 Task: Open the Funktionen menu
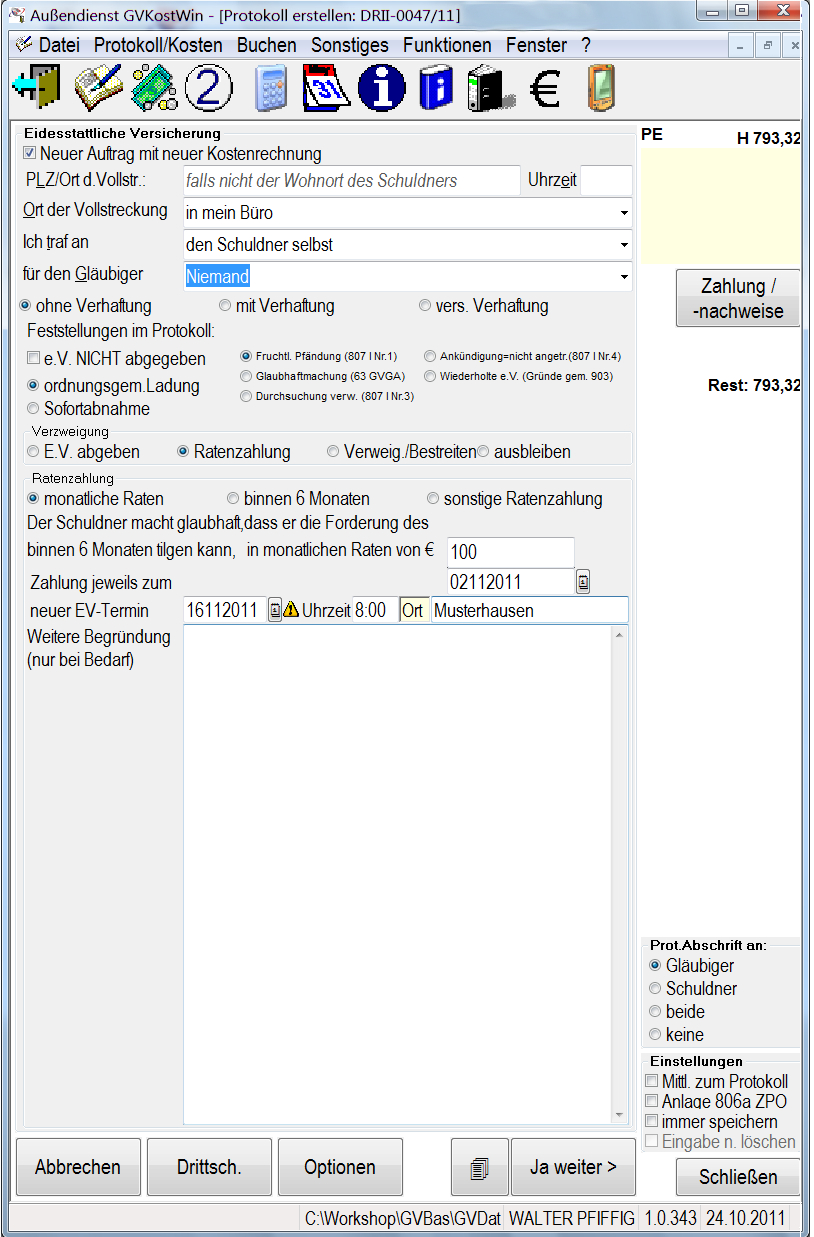(x=447, y=45)
